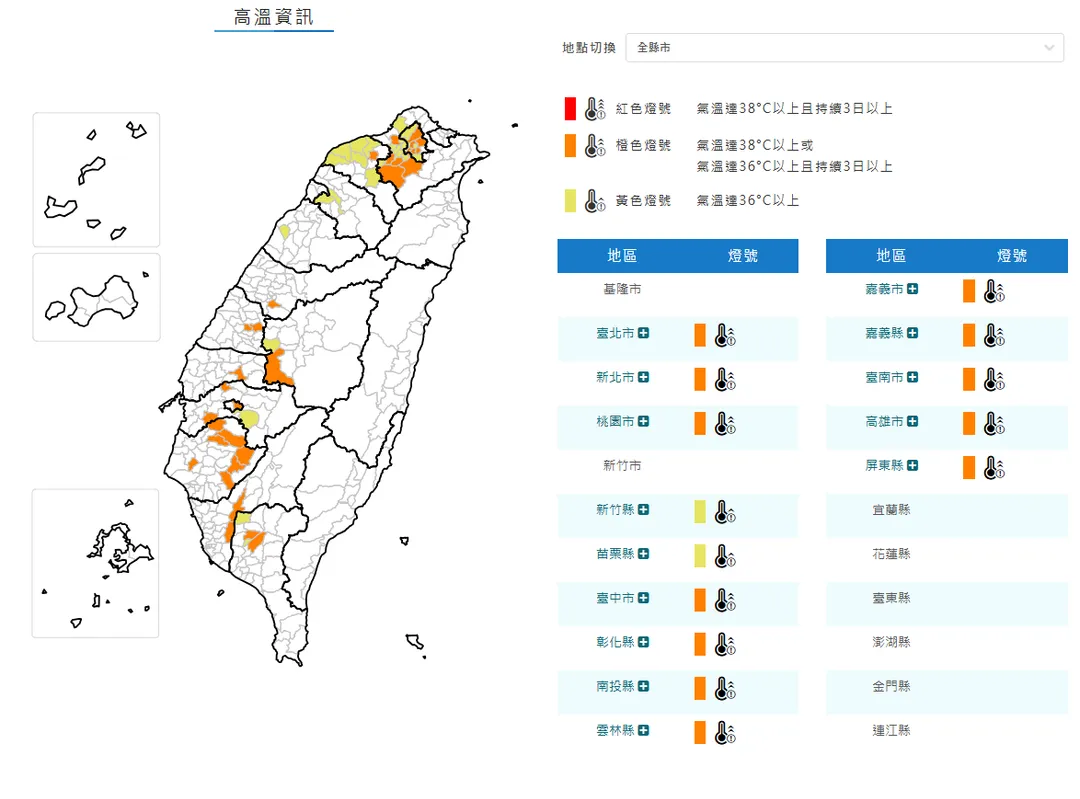The image size is (1080, 799).
Task: Click thermometer icon in 高雄市 row
Action: pyautogui.click(x=995, y=424)
